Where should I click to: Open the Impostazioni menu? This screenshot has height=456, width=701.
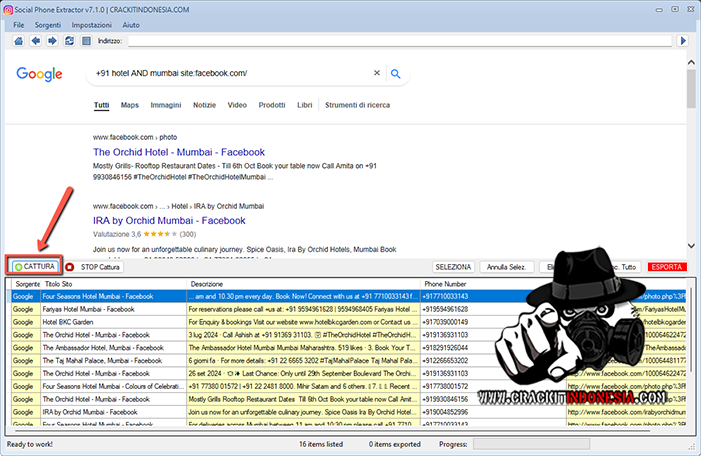tap(92, 23)
